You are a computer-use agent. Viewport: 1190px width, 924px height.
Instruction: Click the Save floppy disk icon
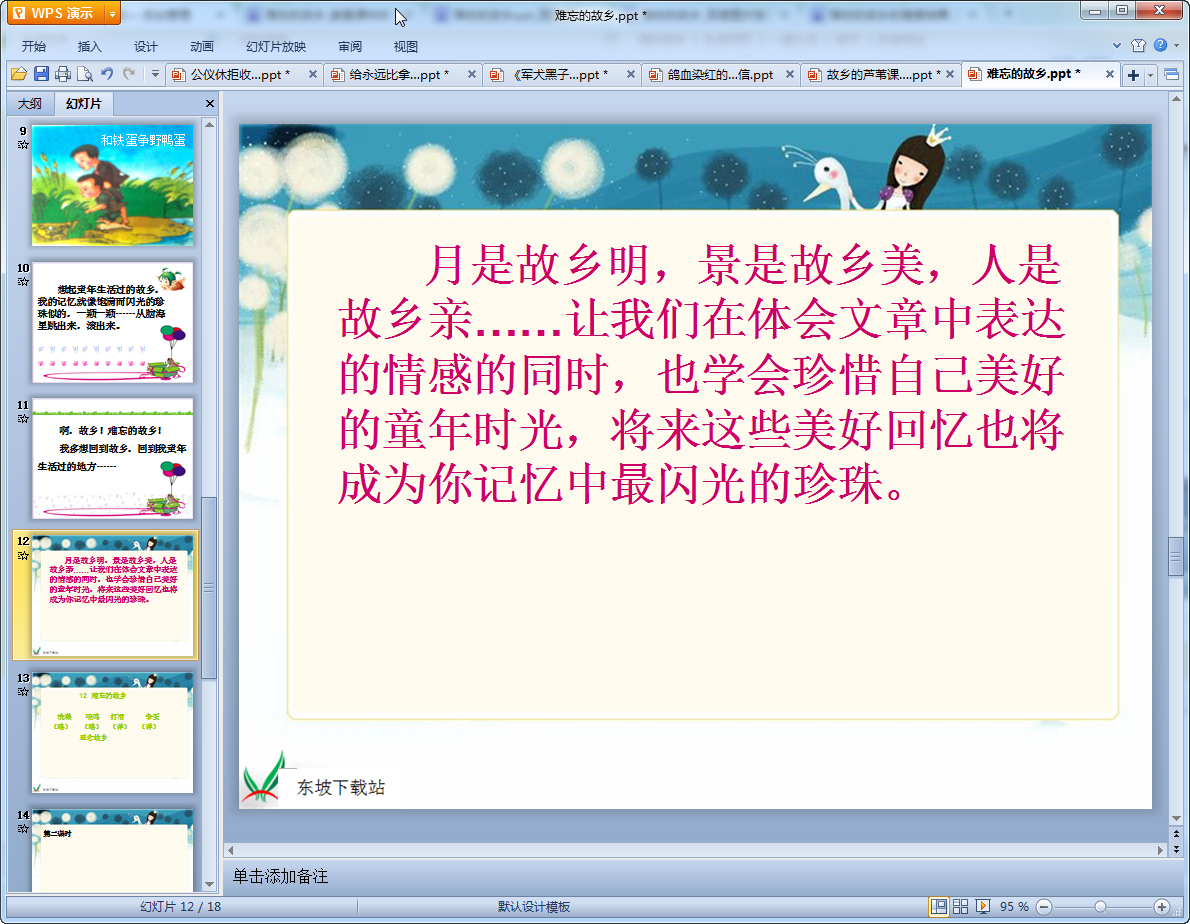[41, 74]
